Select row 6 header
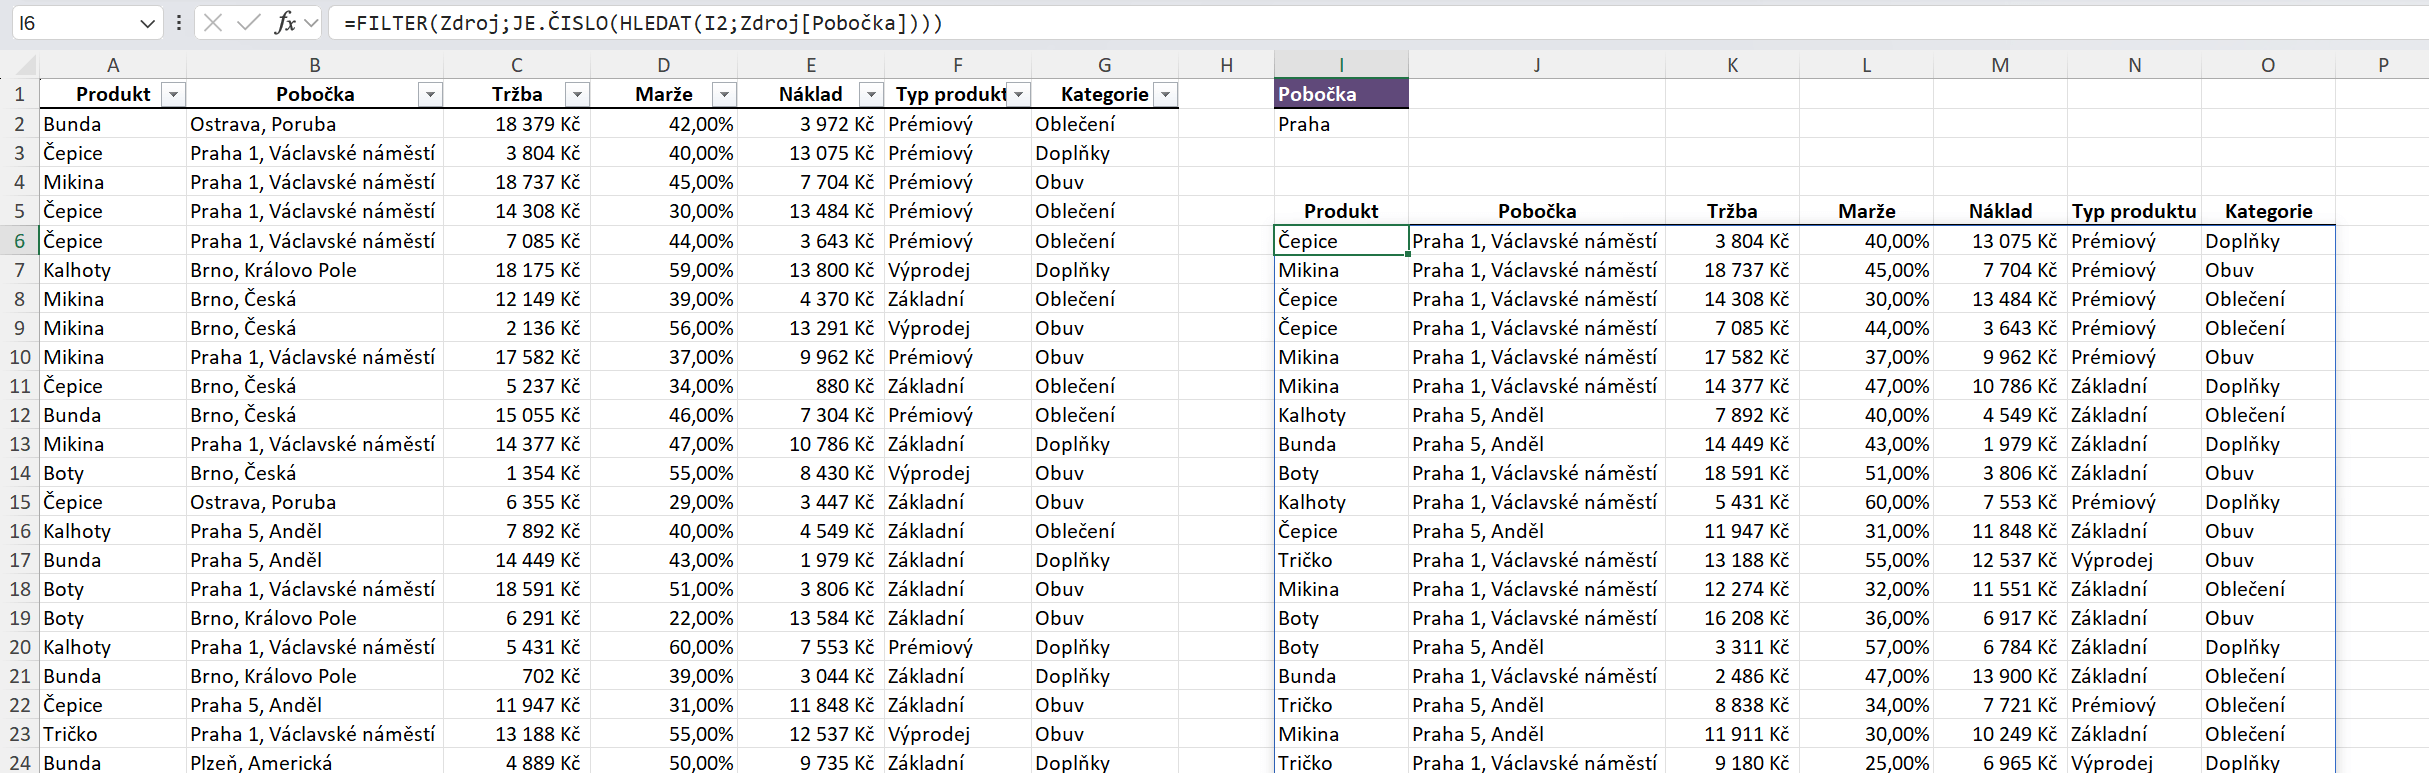This screenshot has height=773, width=2429. point(19,241)
